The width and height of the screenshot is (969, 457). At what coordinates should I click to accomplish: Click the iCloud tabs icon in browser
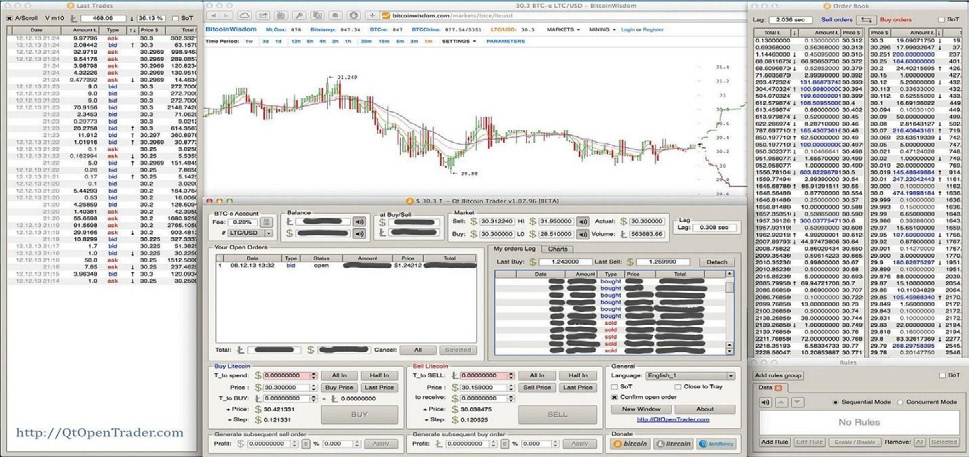click(x=245, y=15)
